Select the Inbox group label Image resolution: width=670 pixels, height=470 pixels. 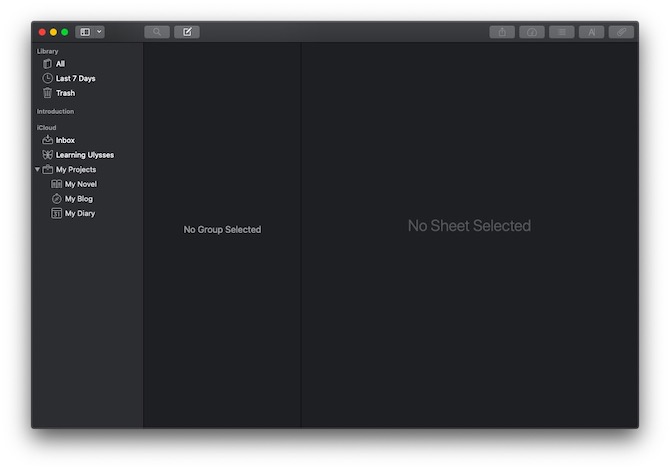click(x=65, y=140)
